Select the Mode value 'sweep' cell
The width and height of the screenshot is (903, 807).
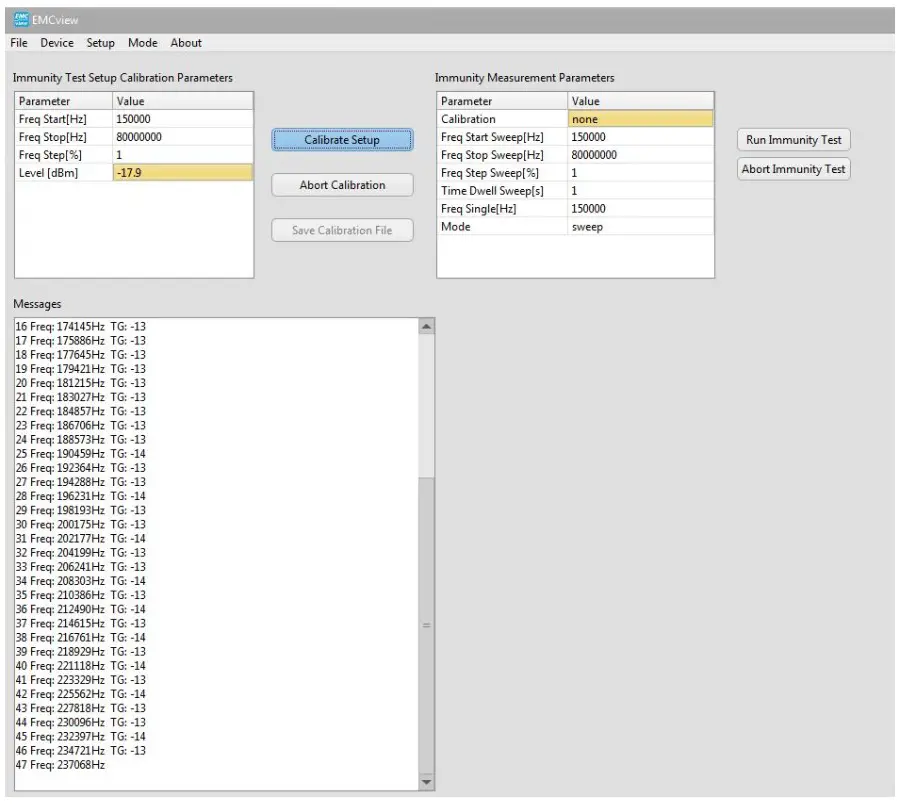click(640, 226)
